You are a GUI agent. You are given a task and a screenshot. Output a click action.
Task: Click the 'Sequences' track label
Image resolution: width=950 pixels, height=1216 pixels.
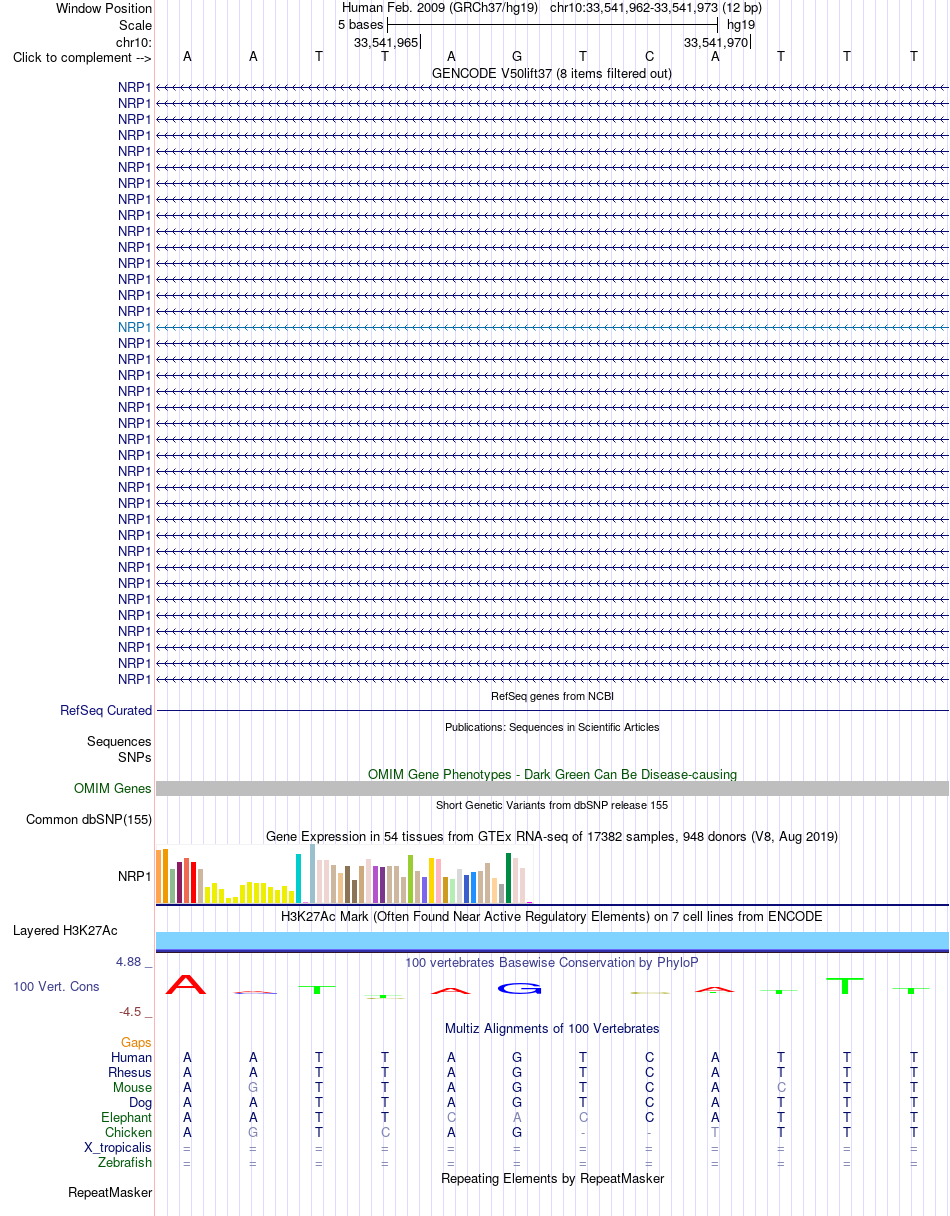click(119, 742)
